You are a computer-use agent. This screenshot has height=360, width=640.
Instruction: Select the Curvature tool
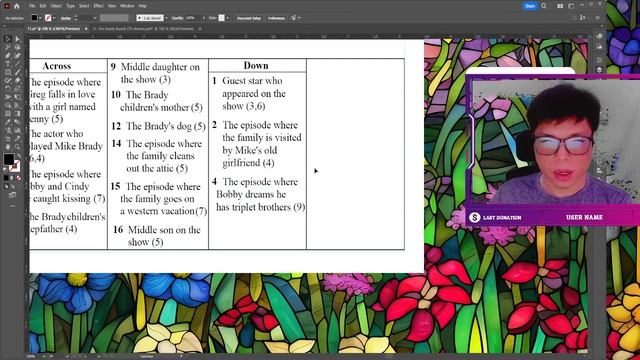point(17,56)
